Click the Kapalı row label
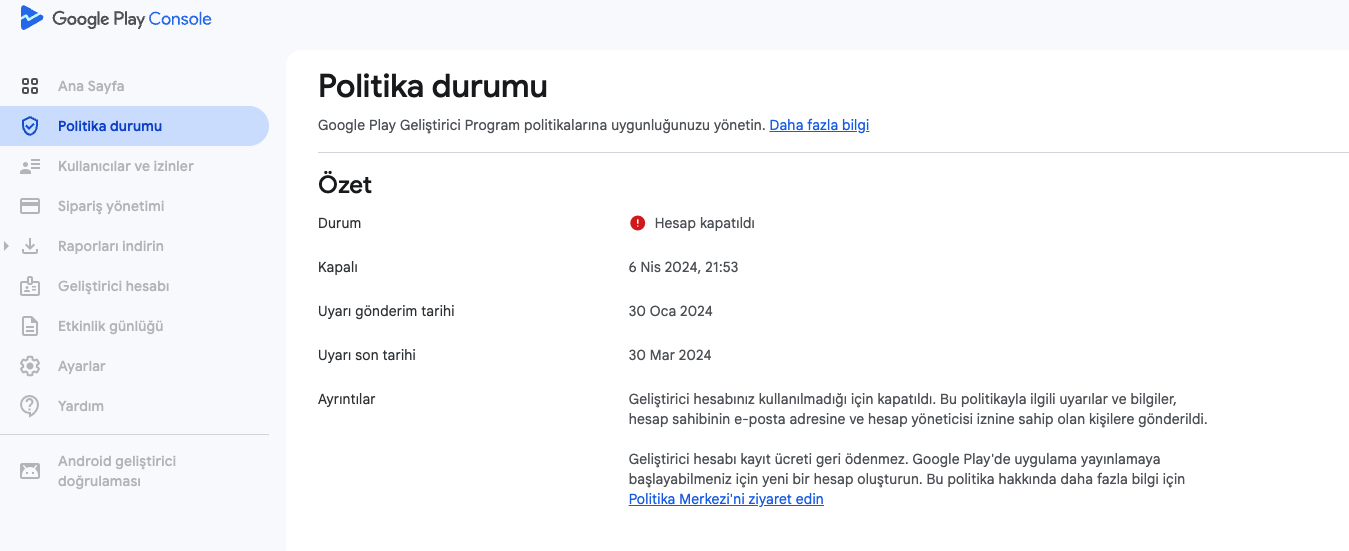The image size is (1349, 551). (x=338, y=267)
